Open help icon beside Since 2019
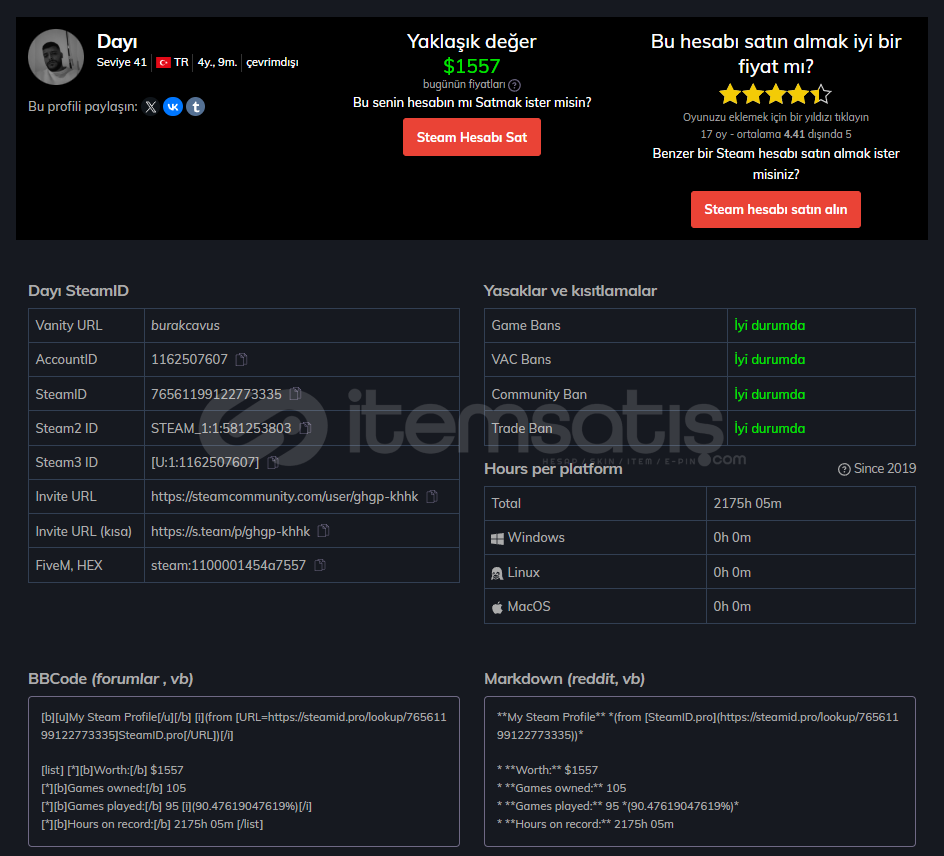Image resolution: width=944 pixels, height=856 pixels. click(844, 469)
